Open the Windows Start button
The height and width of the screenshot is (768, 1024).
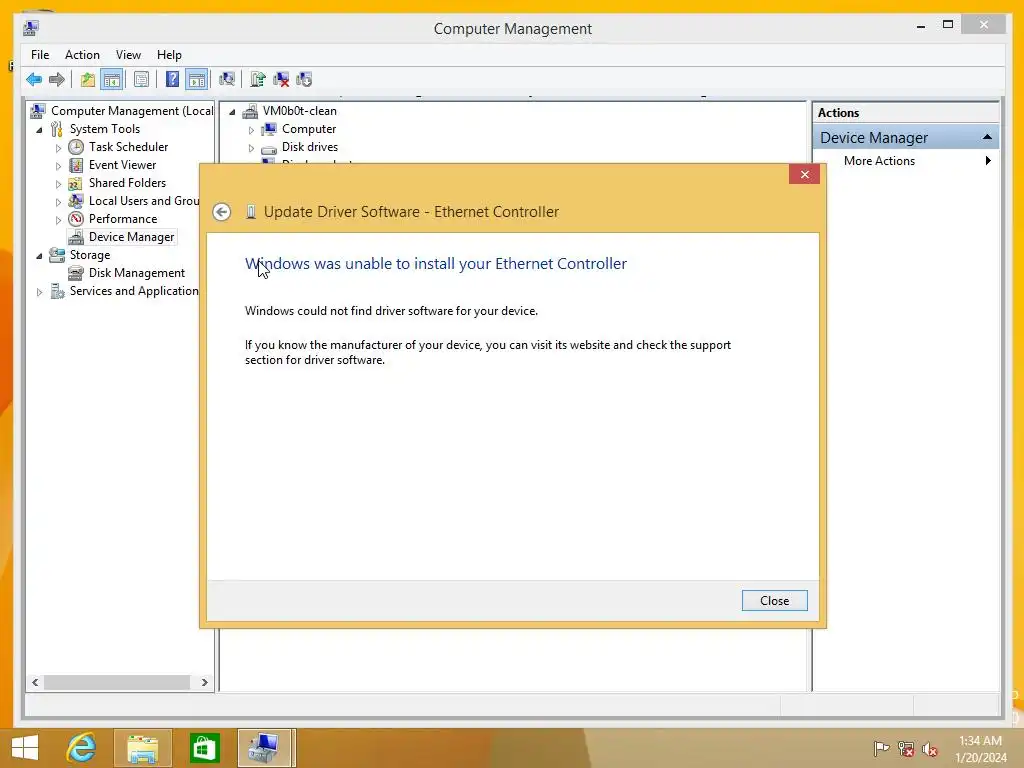pos(25,748)
